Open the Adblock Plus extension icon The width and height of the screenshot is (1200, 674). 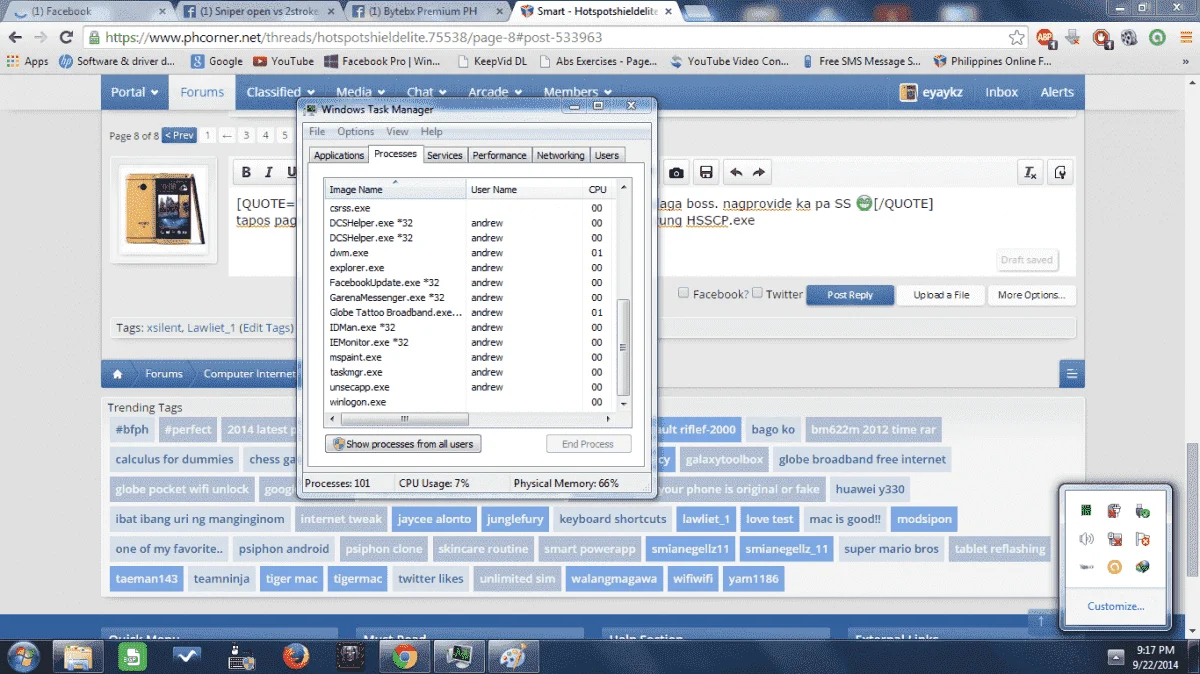(x=1045, y=38)
